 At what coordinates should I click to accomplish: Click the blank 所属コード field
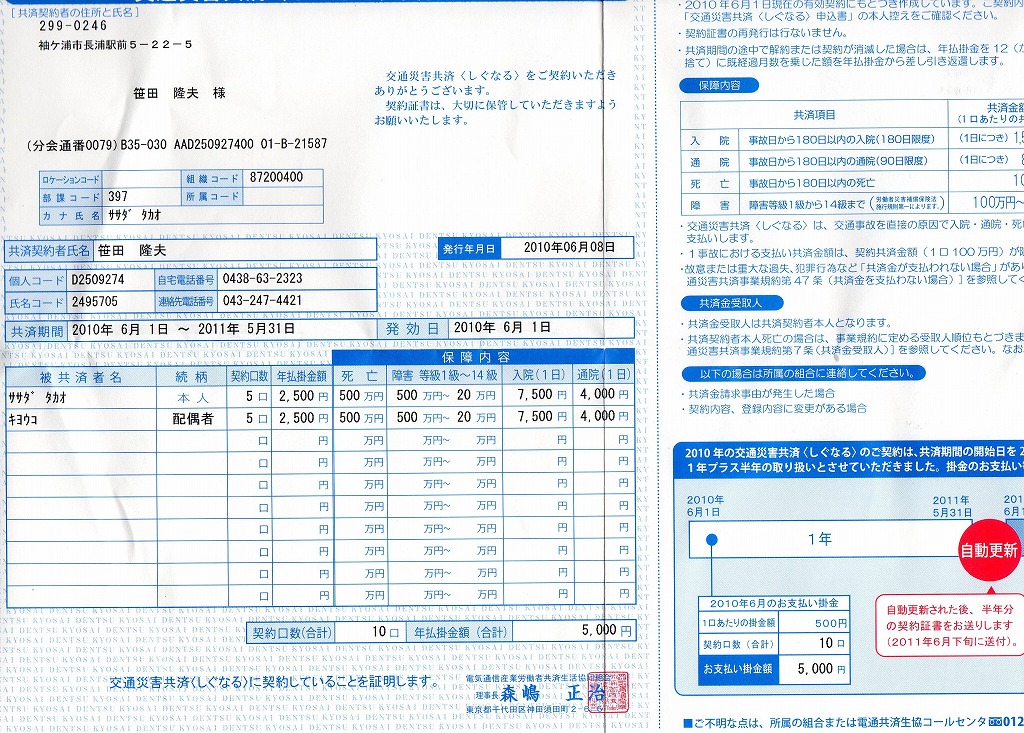283,196
